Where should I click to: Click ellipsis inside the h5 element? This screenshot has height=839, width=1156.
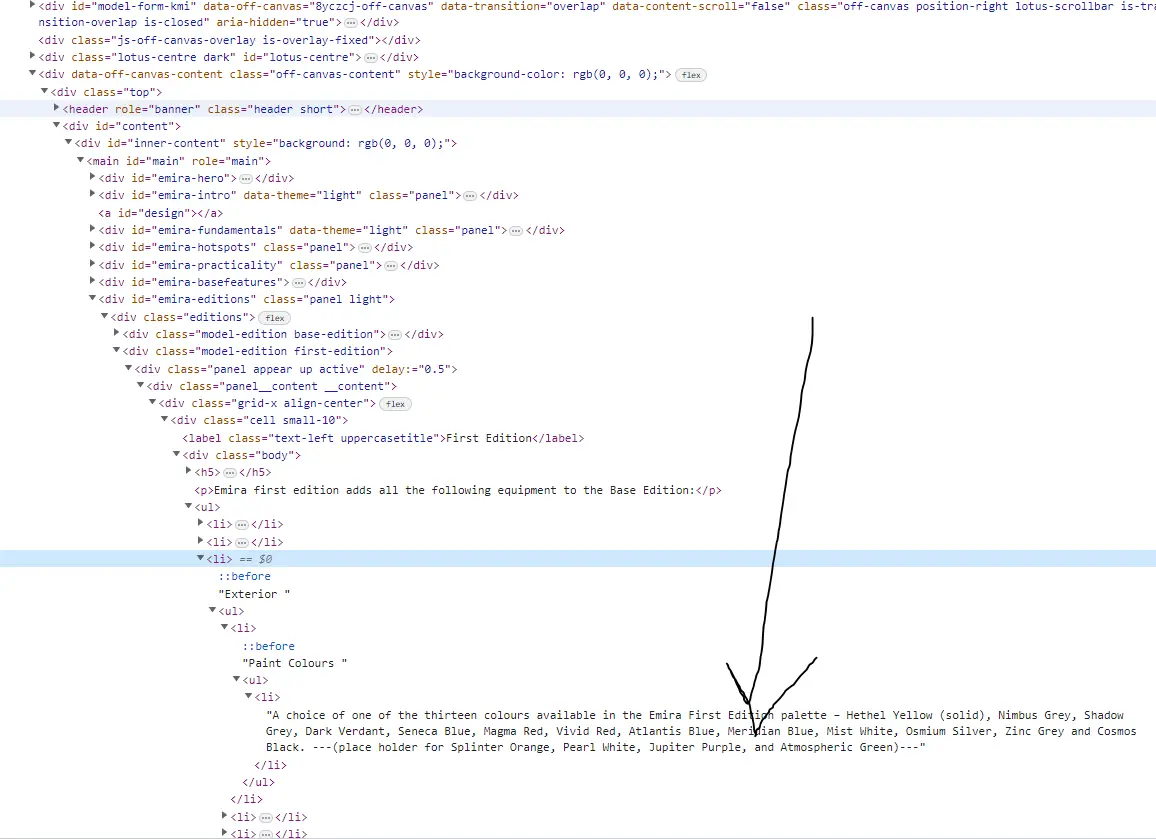[x=230, y=473]
